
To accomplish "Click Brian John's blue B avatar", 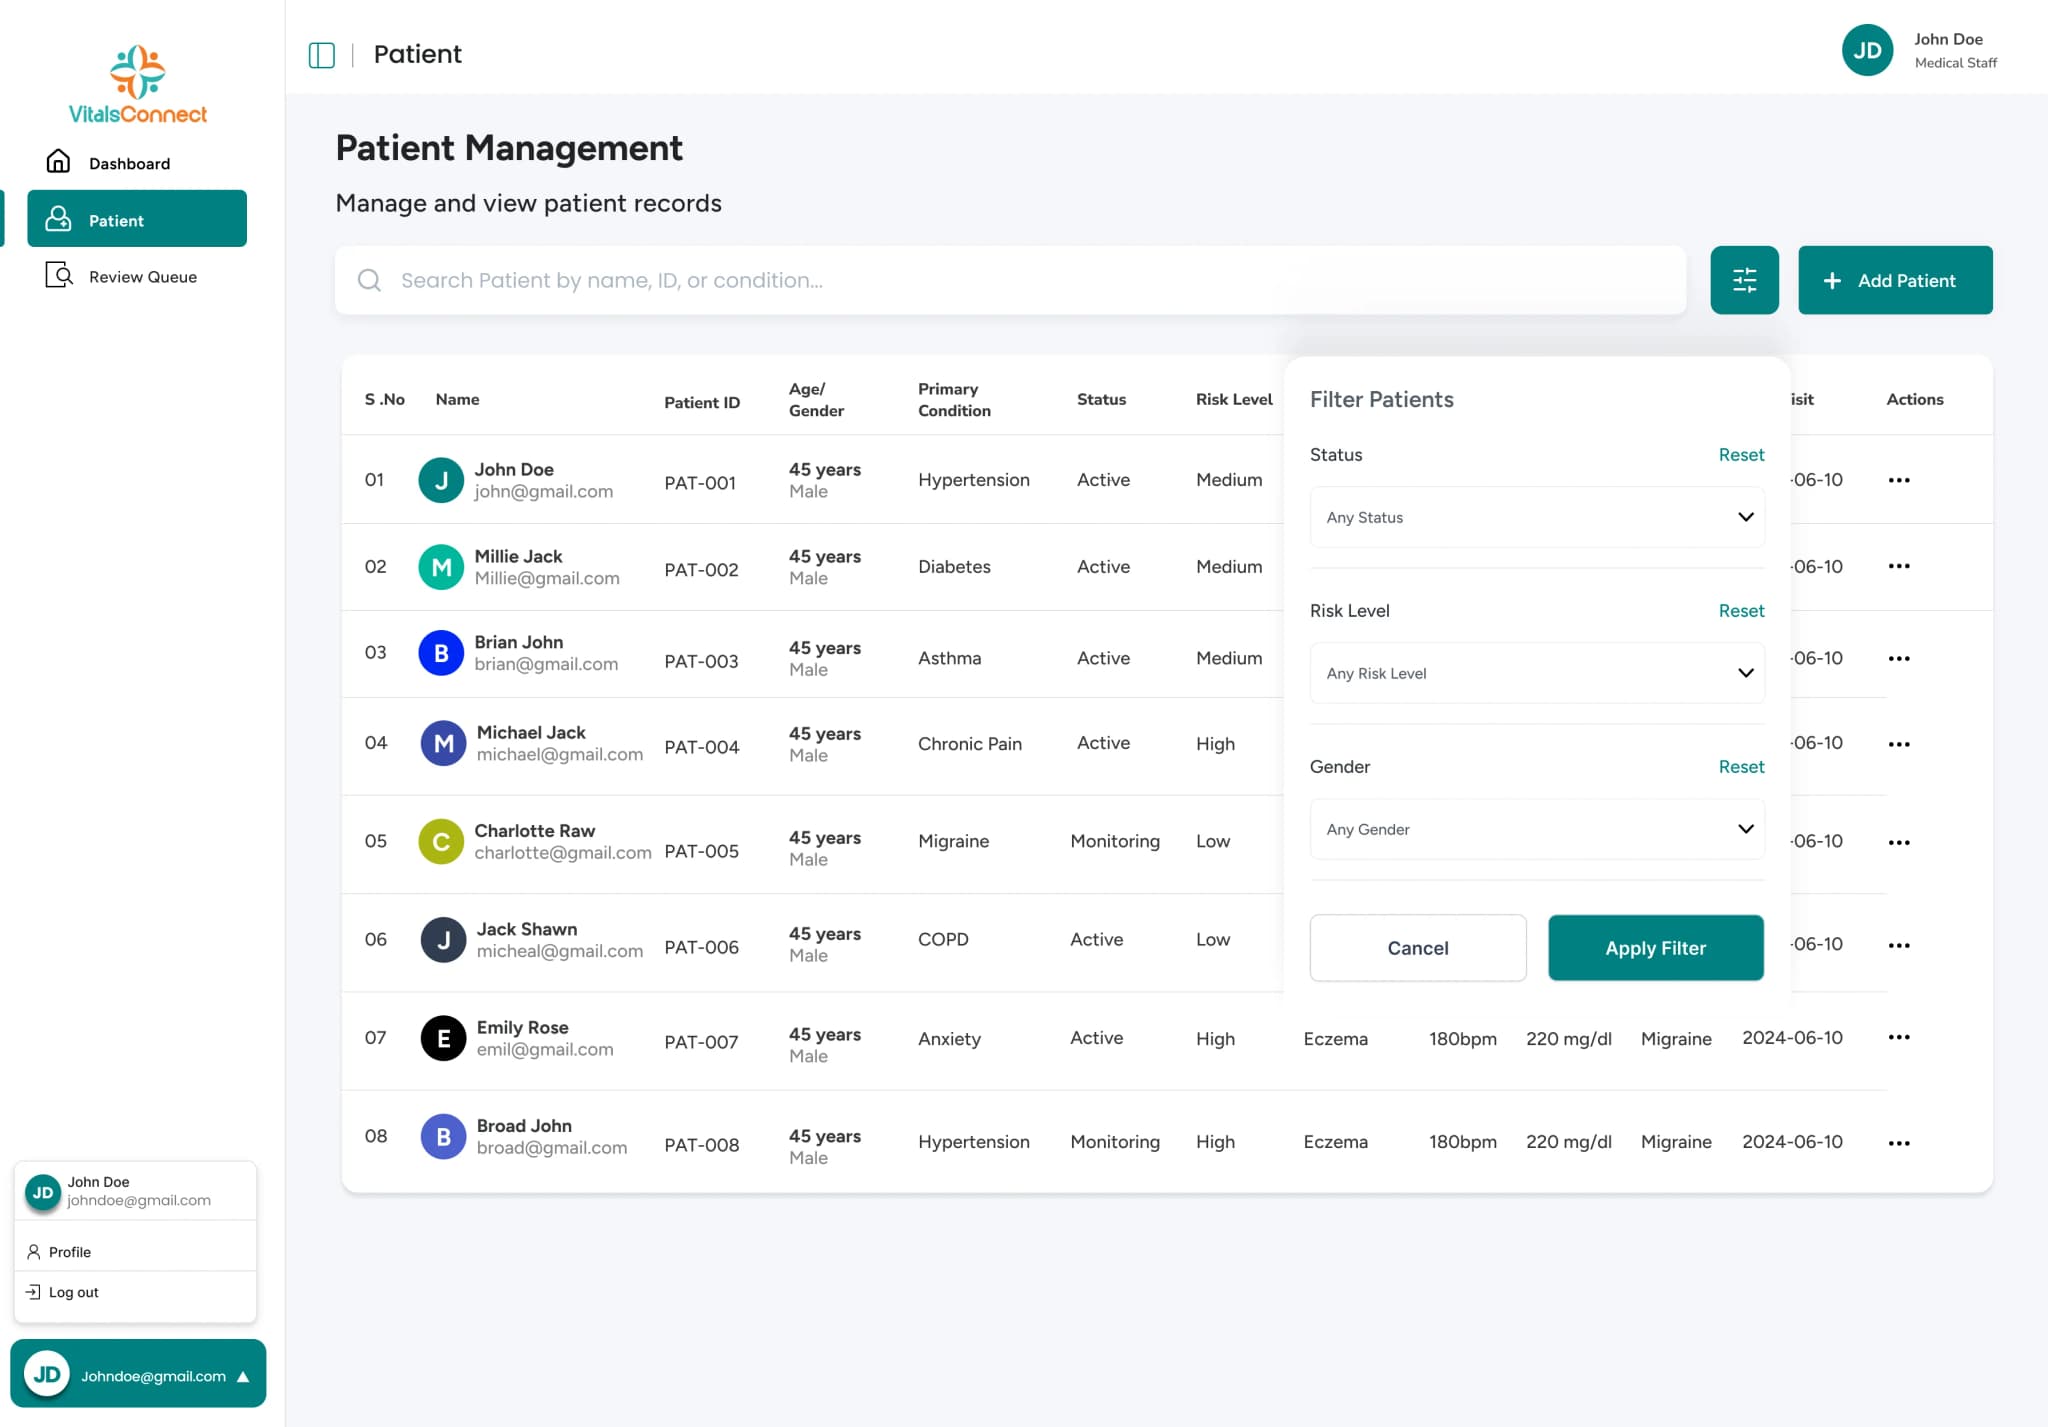I will (x=441, y=653).
